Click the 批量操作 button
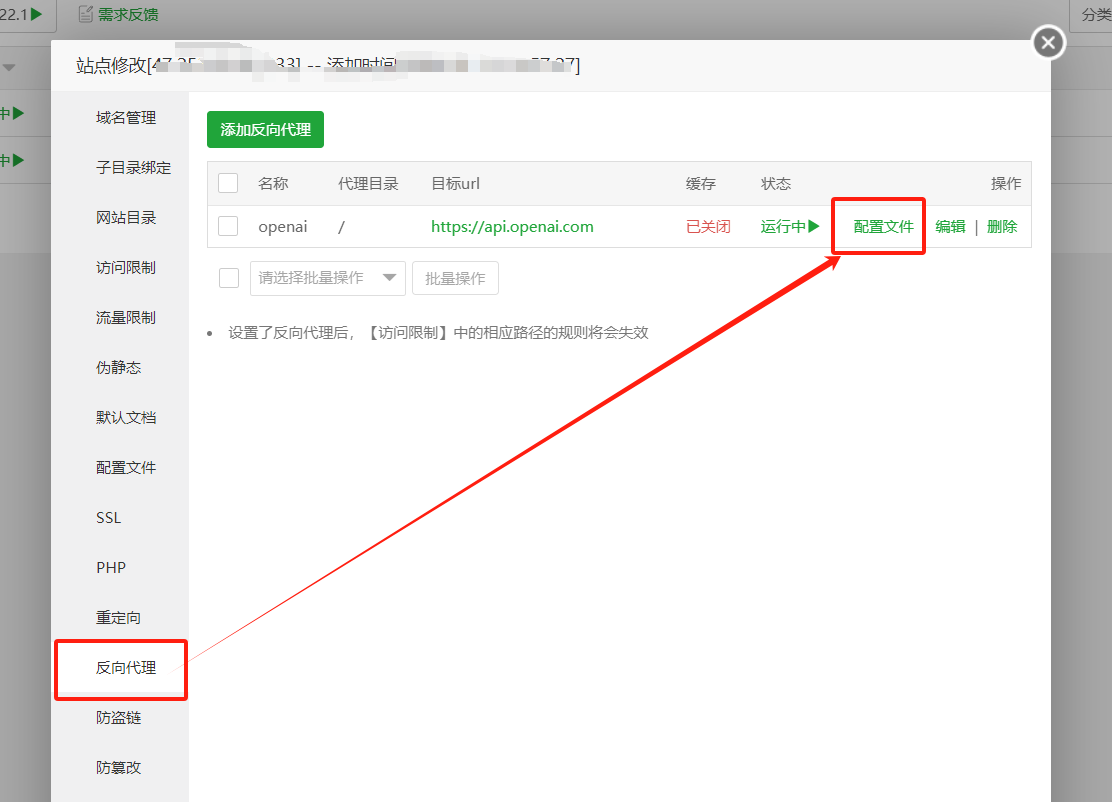 point(455,278)
